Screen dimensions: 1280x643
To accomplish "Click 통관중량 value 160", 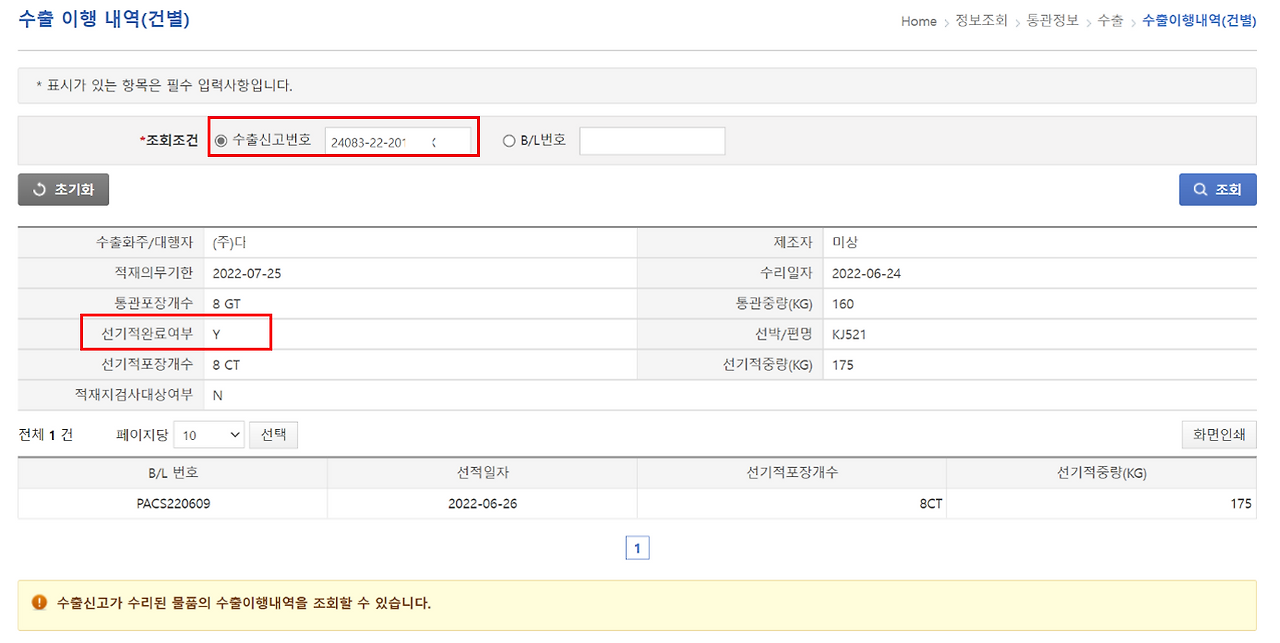I will click(843, 304).
